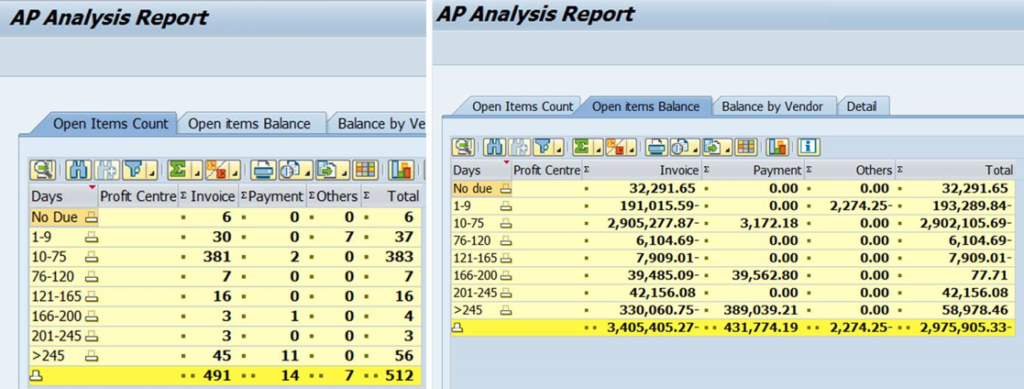Click Choose Layout grid in Open items Balance toolbar

(746, 147)
